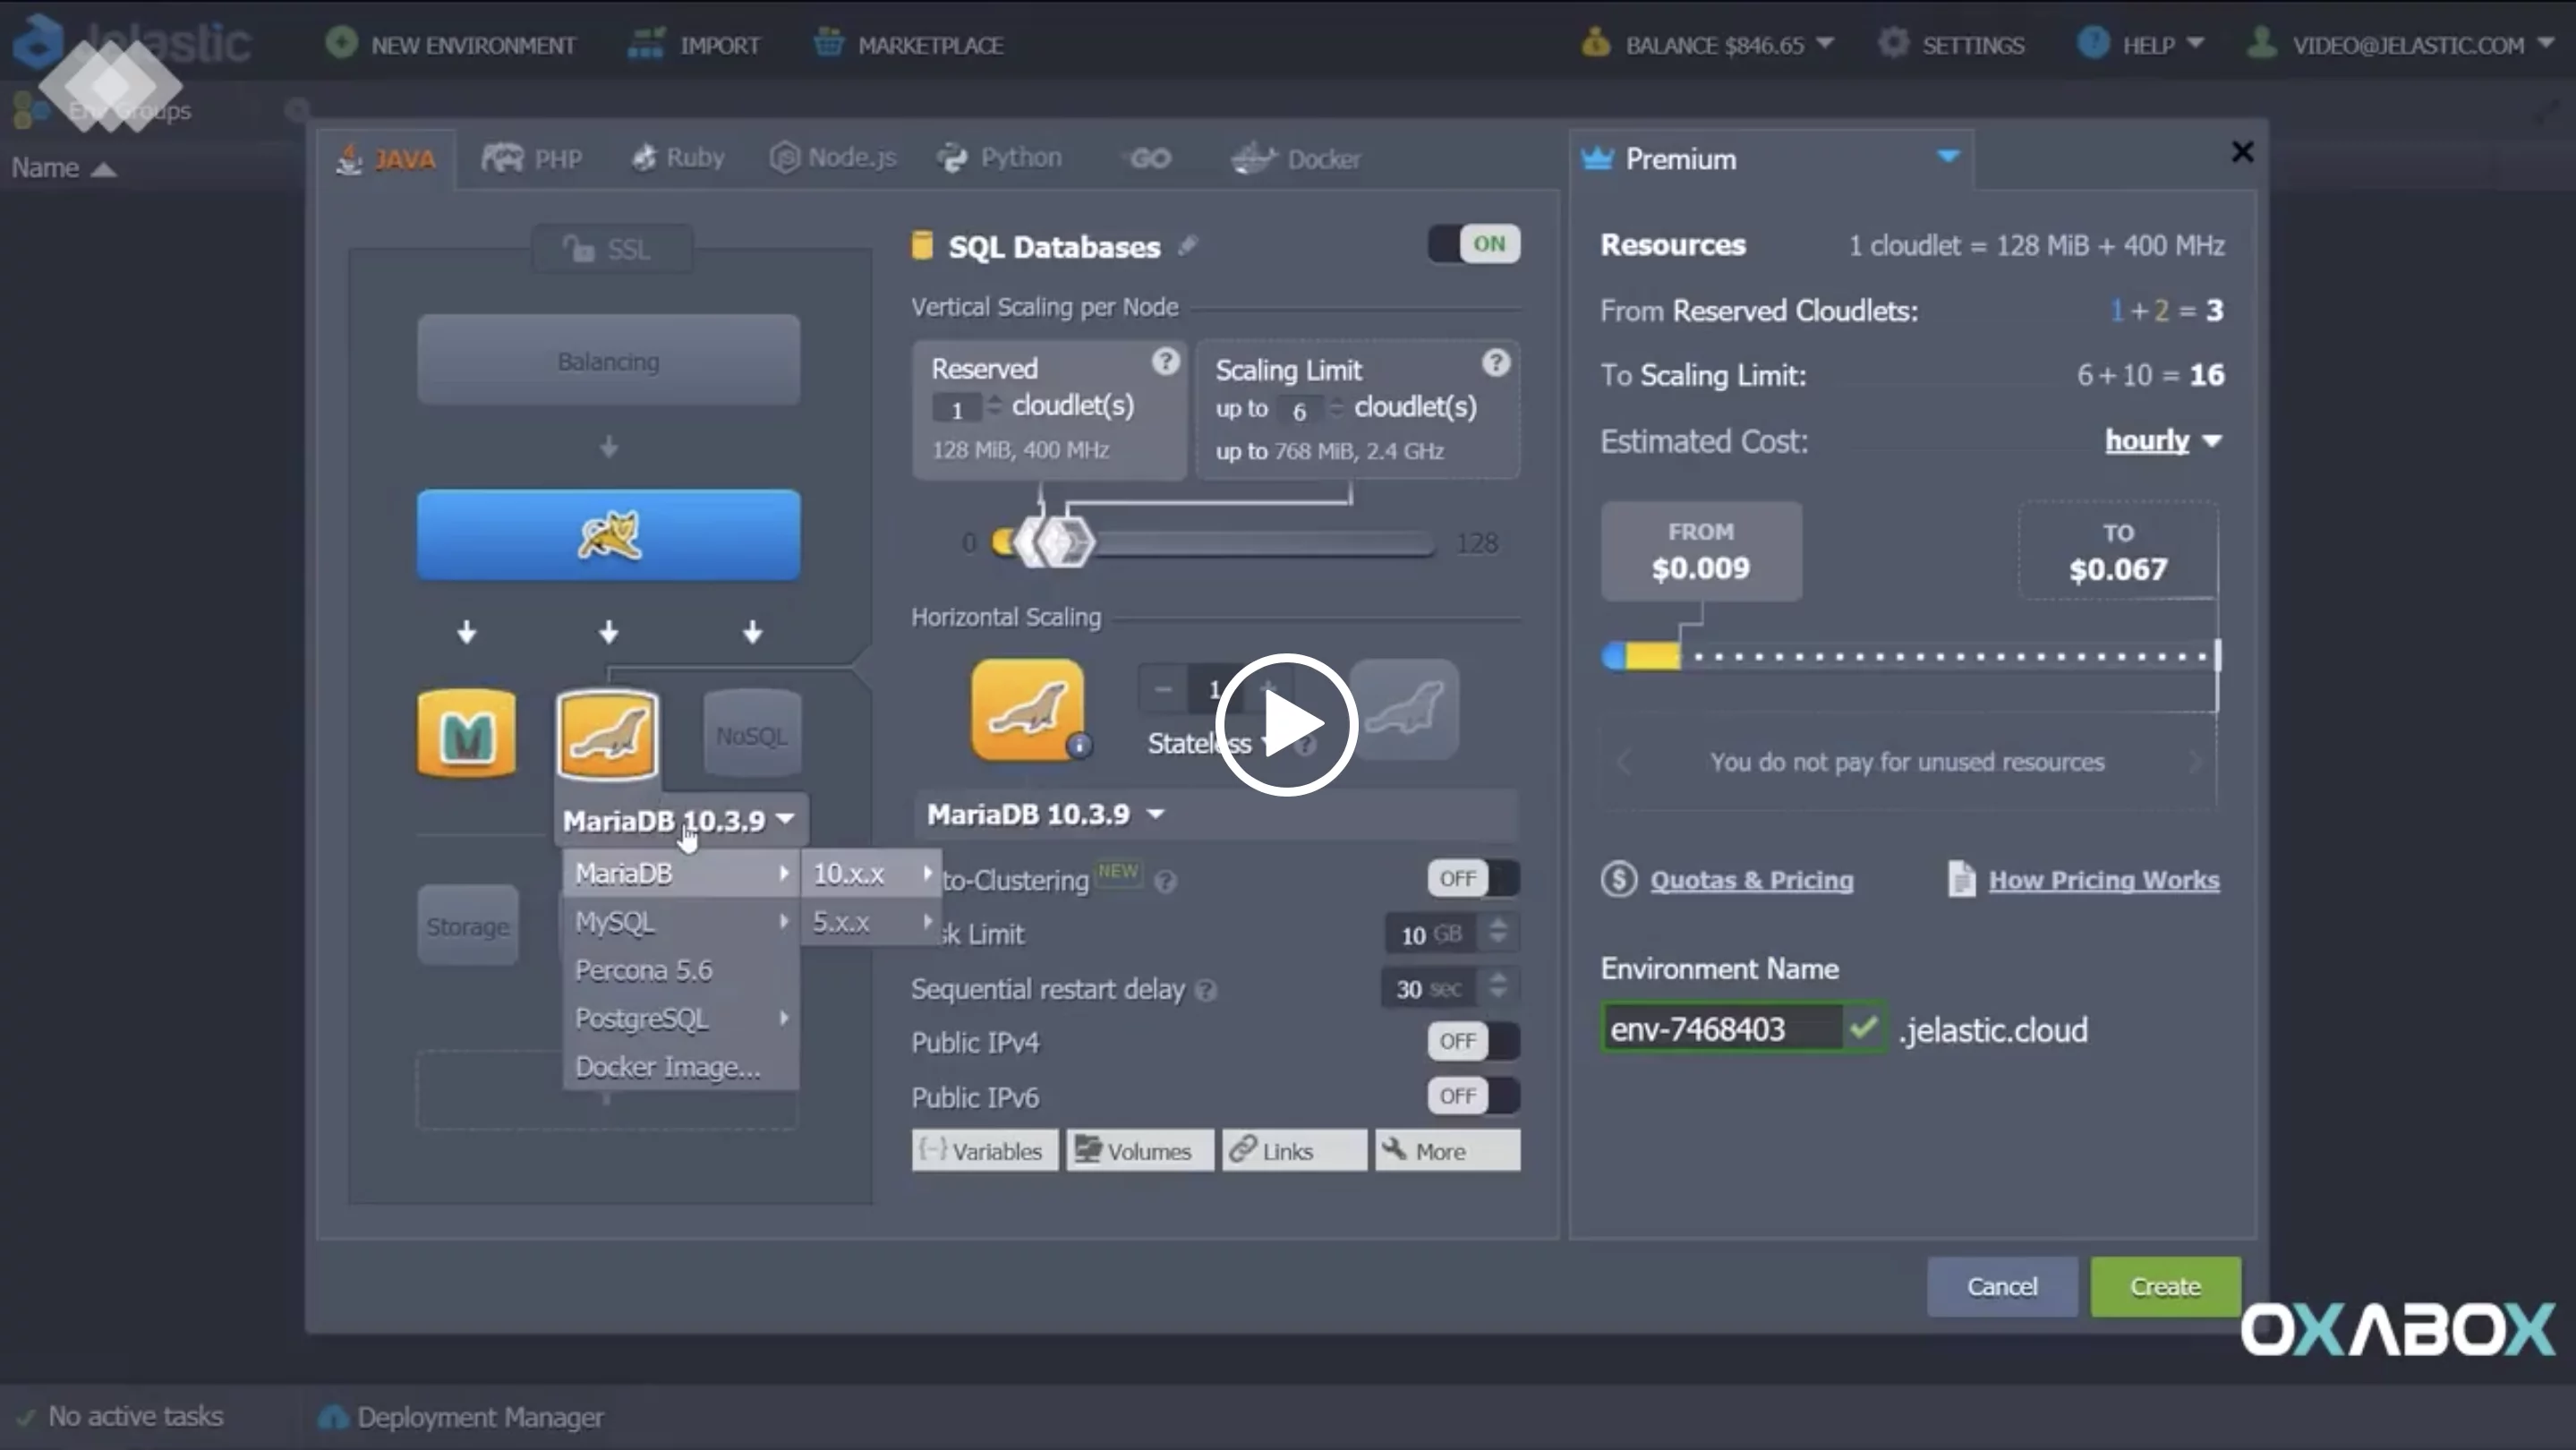This screenshot has height=1450, width=2576.
Task: Open the Volumes button
Action: coord(1139,1150)
